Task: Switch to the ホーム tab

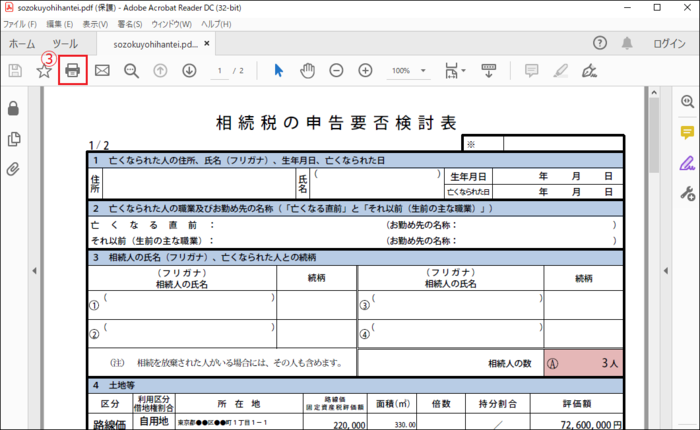Action: click(x=21, y=44)
